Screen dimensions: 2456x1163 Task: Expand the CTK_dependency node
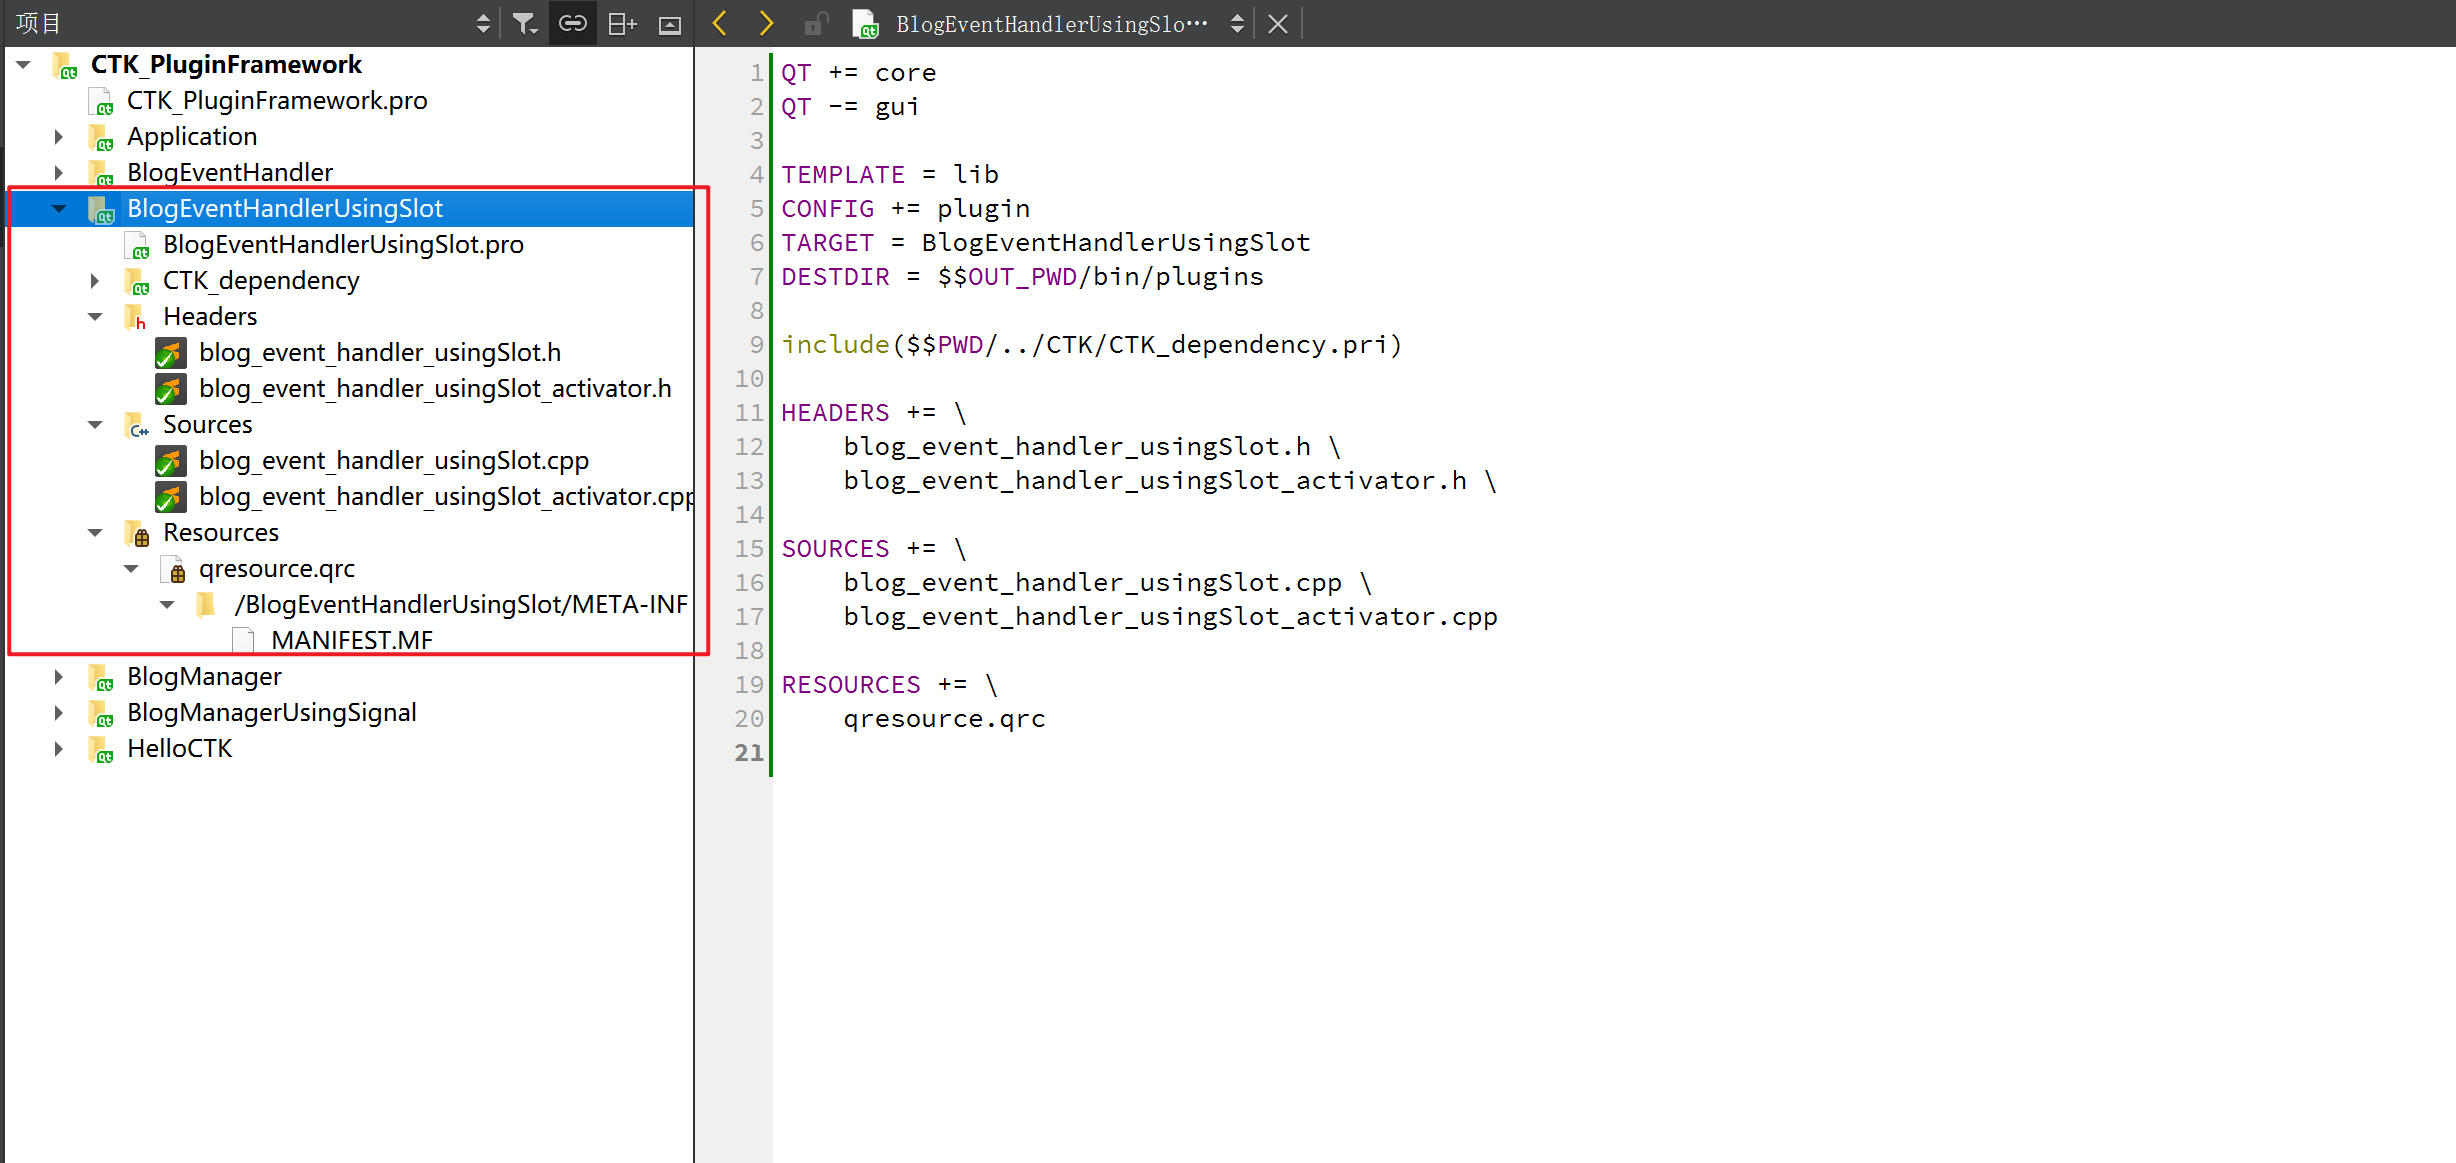point(95,281)
